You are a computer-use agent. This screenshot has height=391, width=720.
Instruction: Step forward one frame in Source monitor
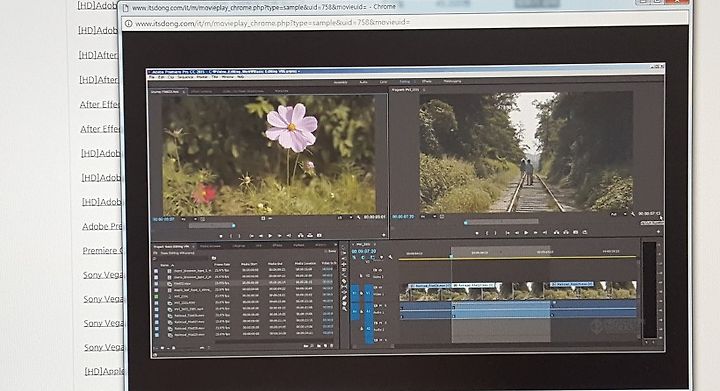[x=280, y=235]
